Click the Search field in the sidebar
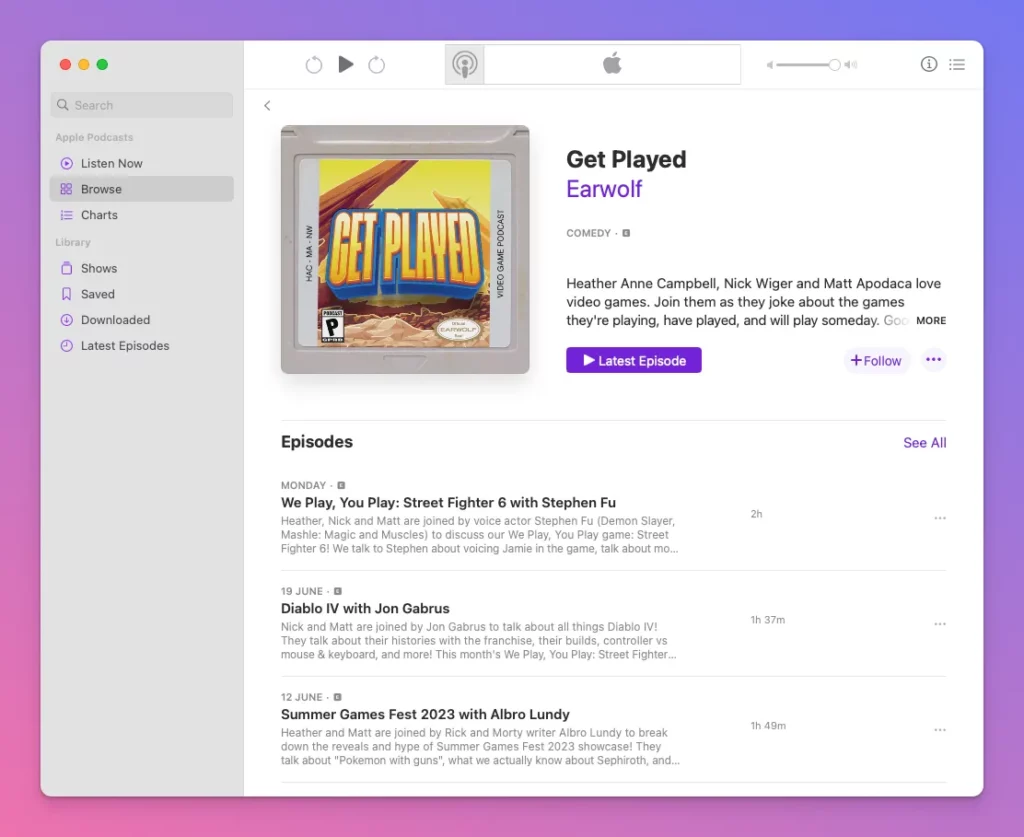Viewport: 1024px width, 837px height. coord(142,105)
